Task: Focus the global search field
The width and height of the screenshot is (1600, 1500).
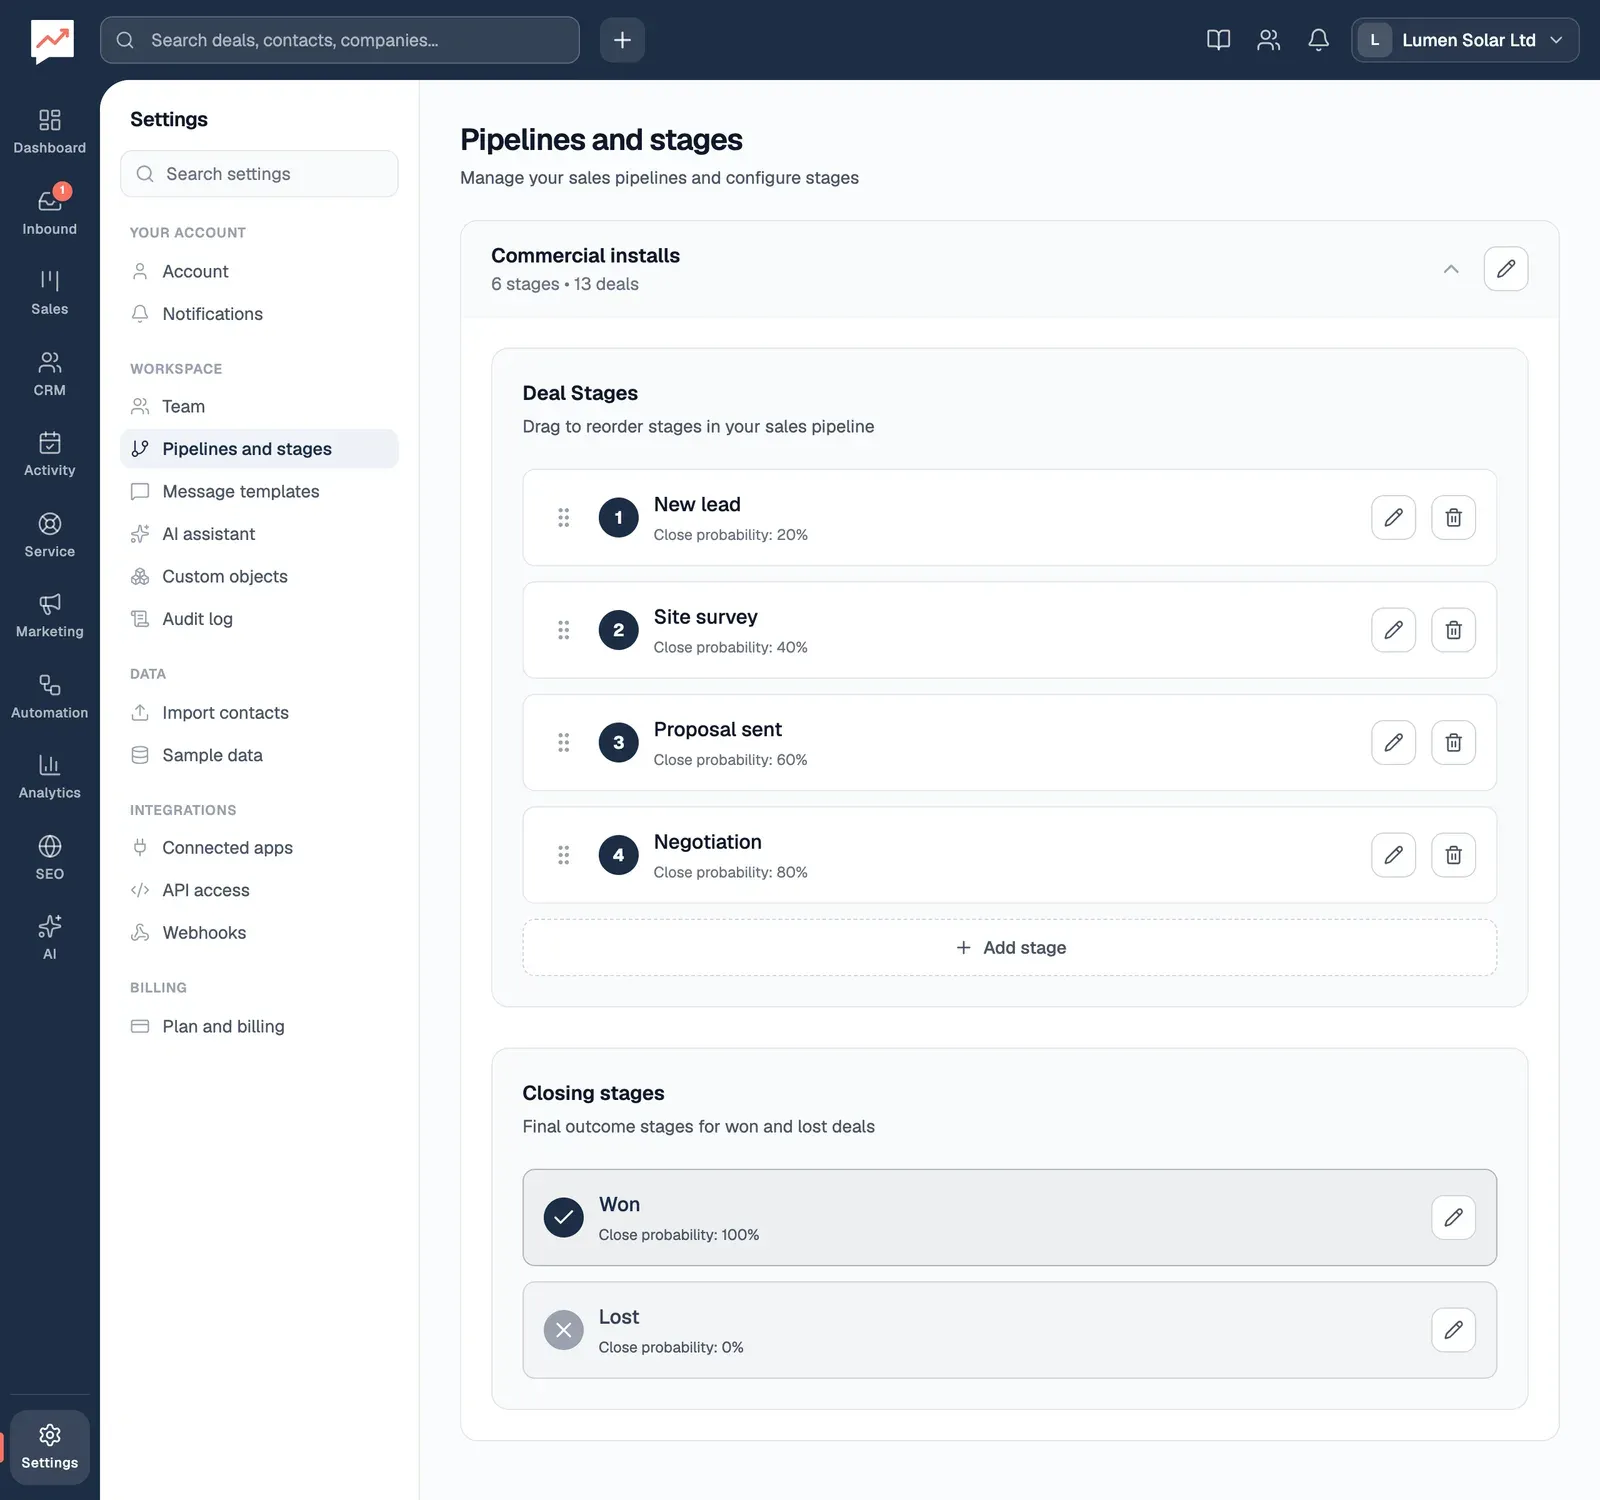Action: 340,40
